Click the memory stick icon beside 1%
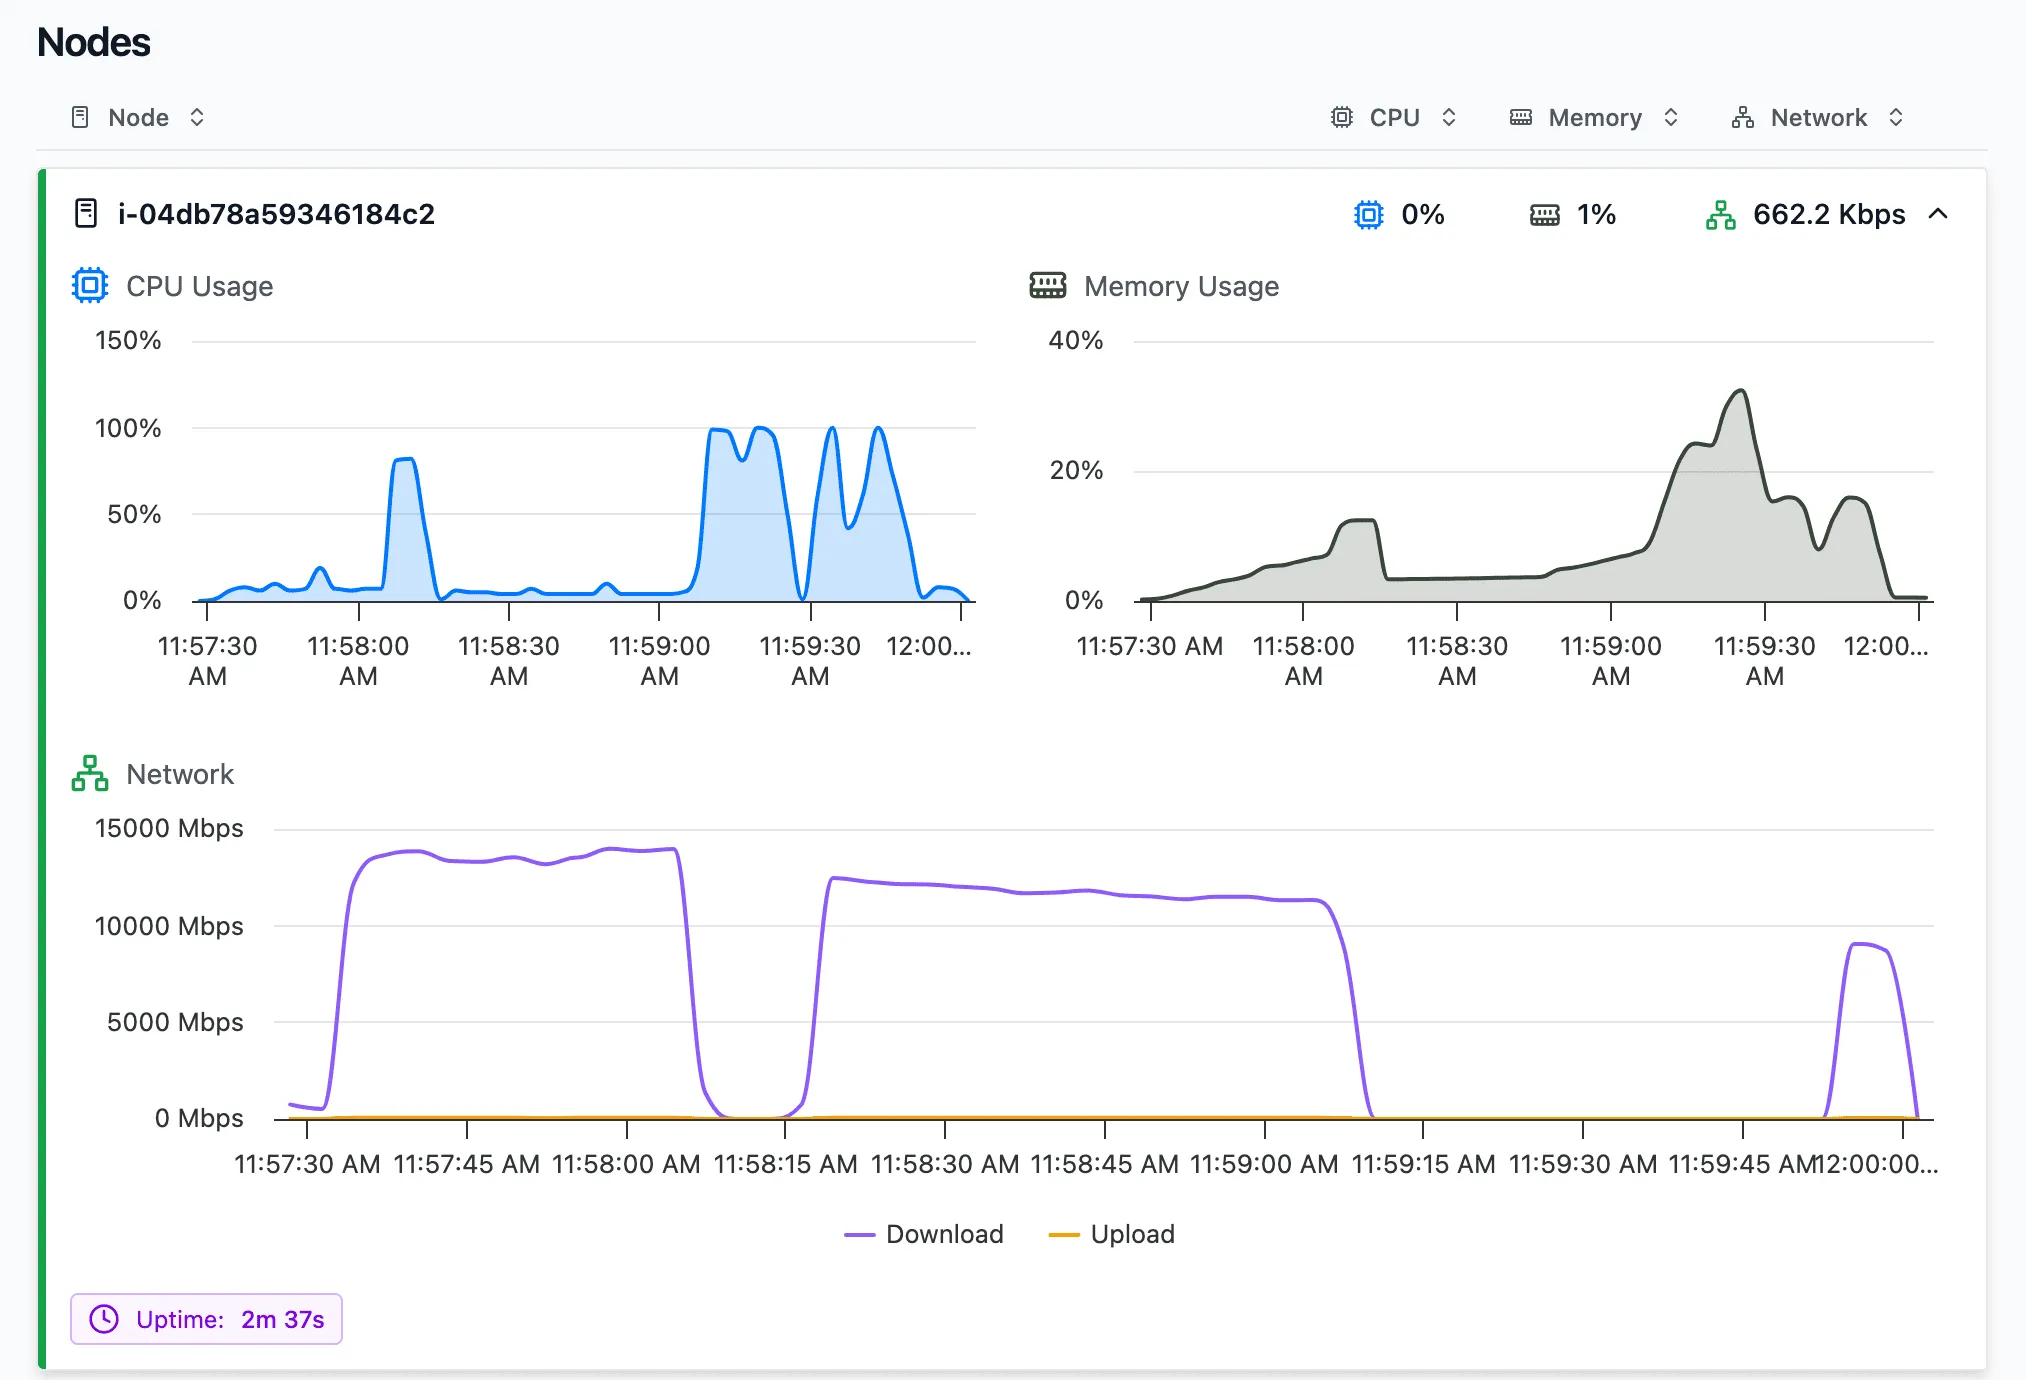The width and height of the screenshot is (2026, 1380). [x=1544, y=214]
